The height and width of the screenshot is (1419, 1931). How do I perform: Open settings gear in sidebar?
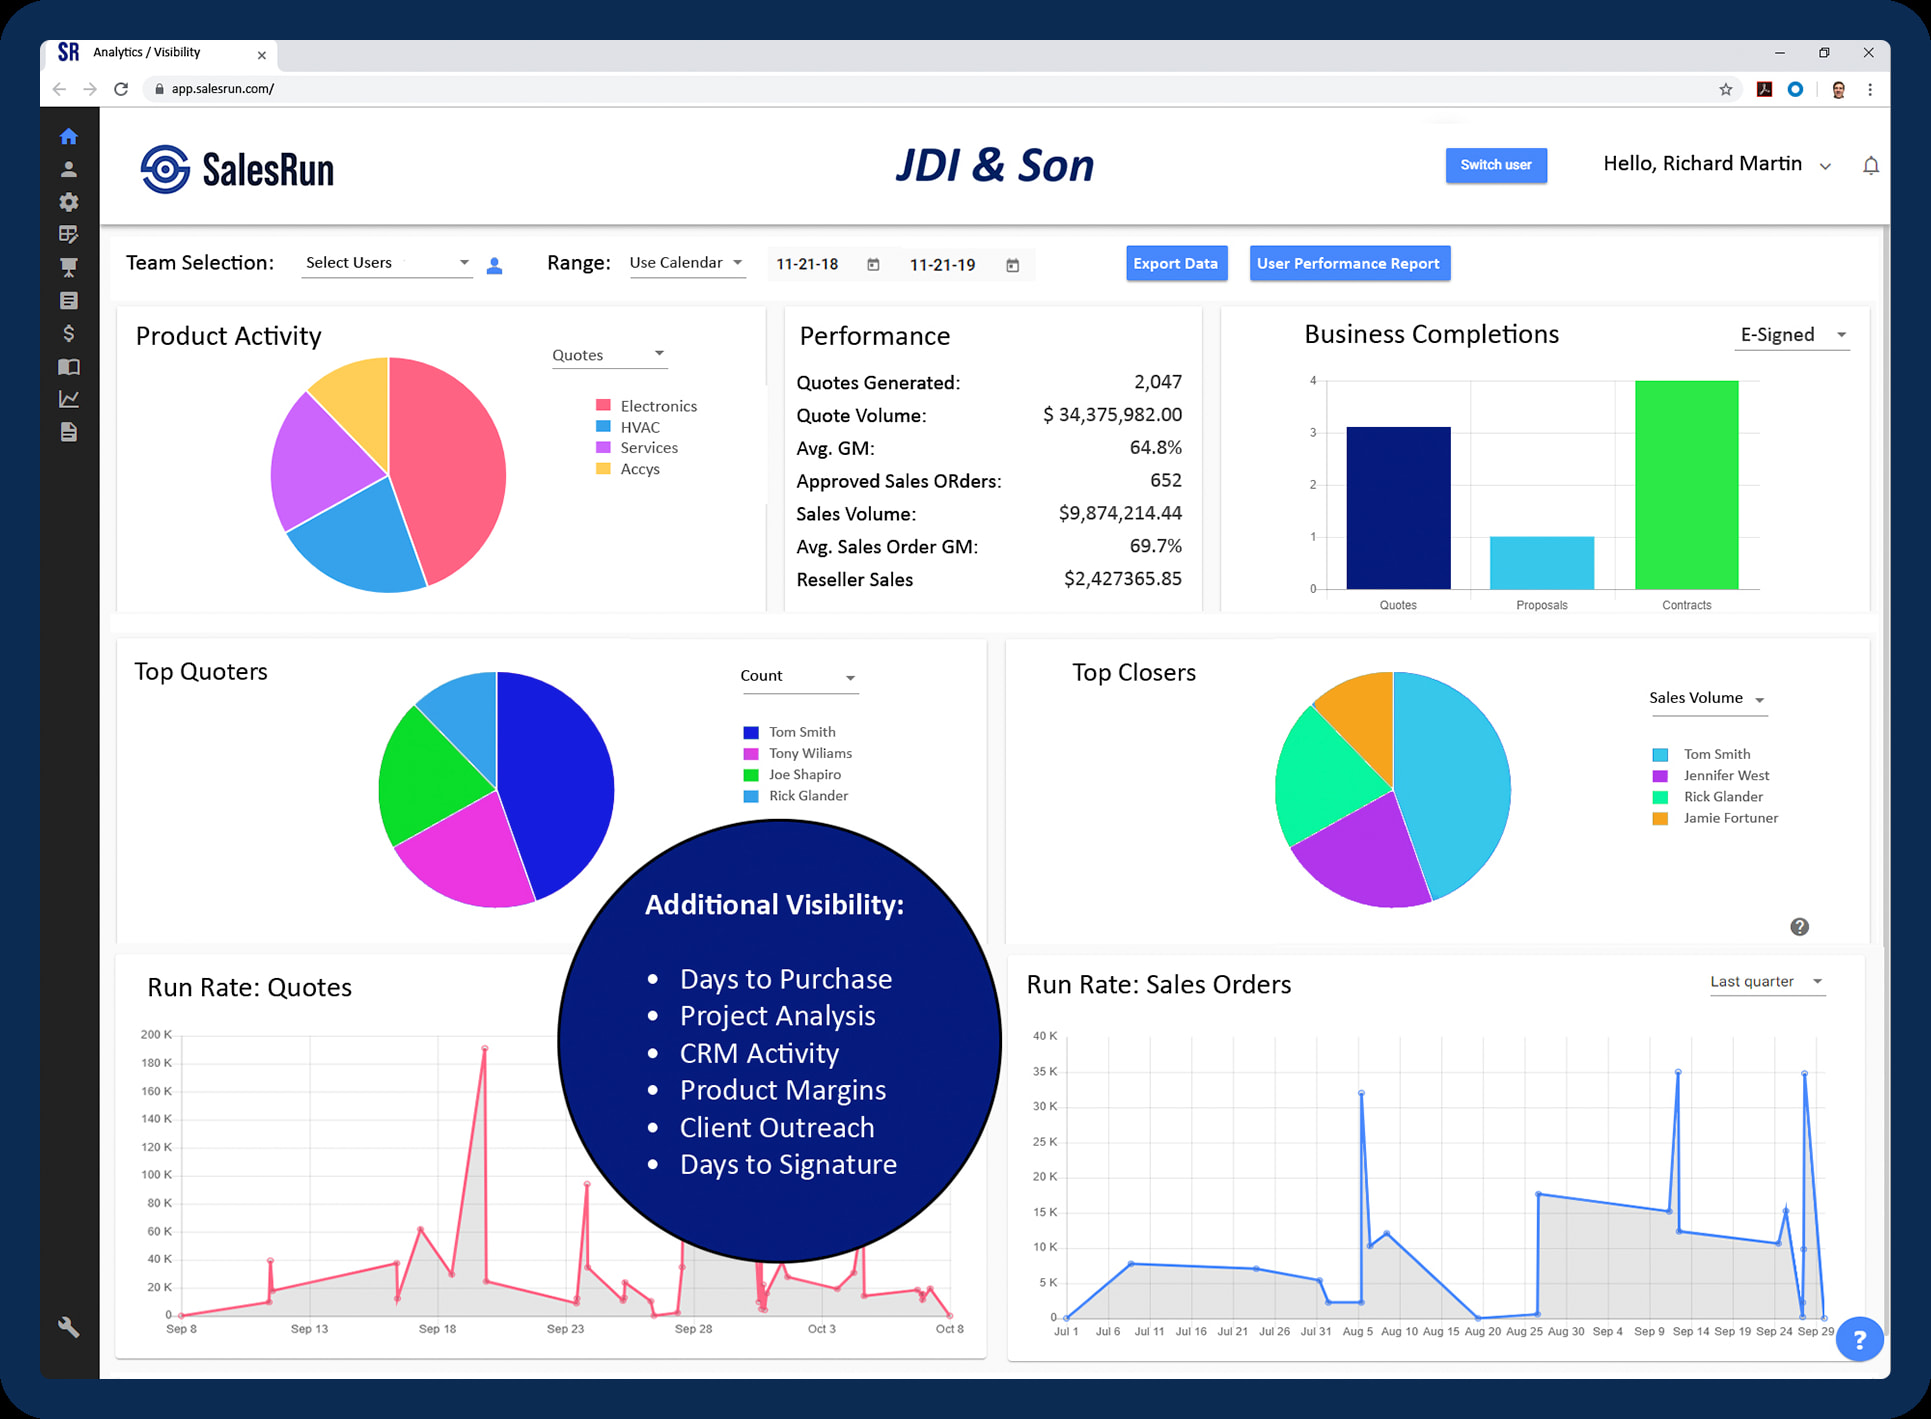(x=68, y=202)
